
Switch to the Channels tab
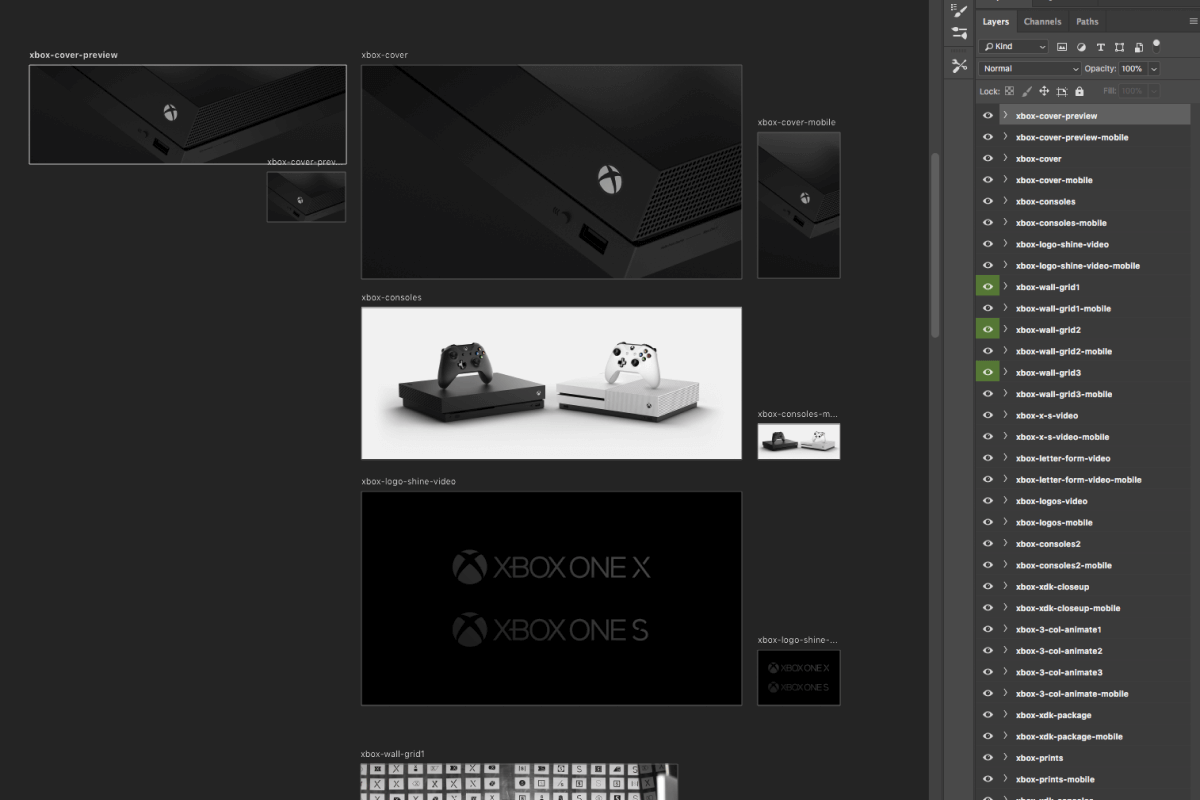click(x=1042, y=21)
